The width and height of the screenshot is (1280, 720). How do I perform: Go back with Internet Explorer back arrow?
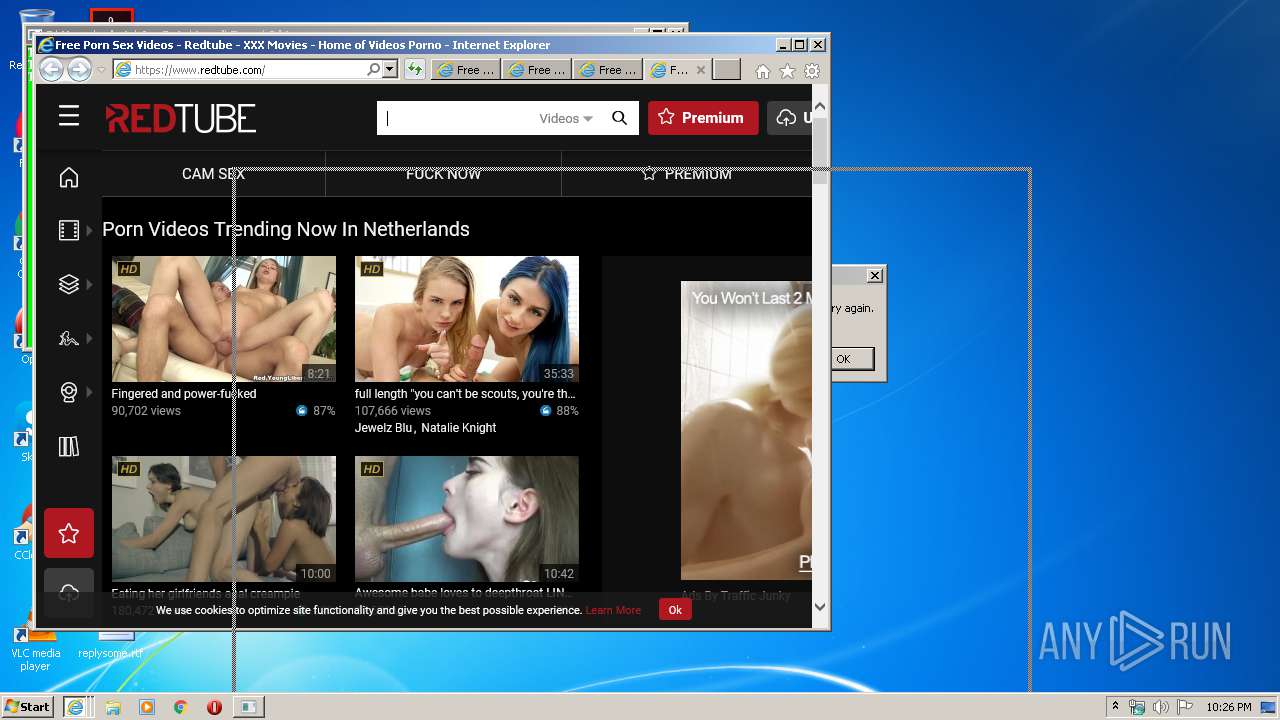(51, 69)
